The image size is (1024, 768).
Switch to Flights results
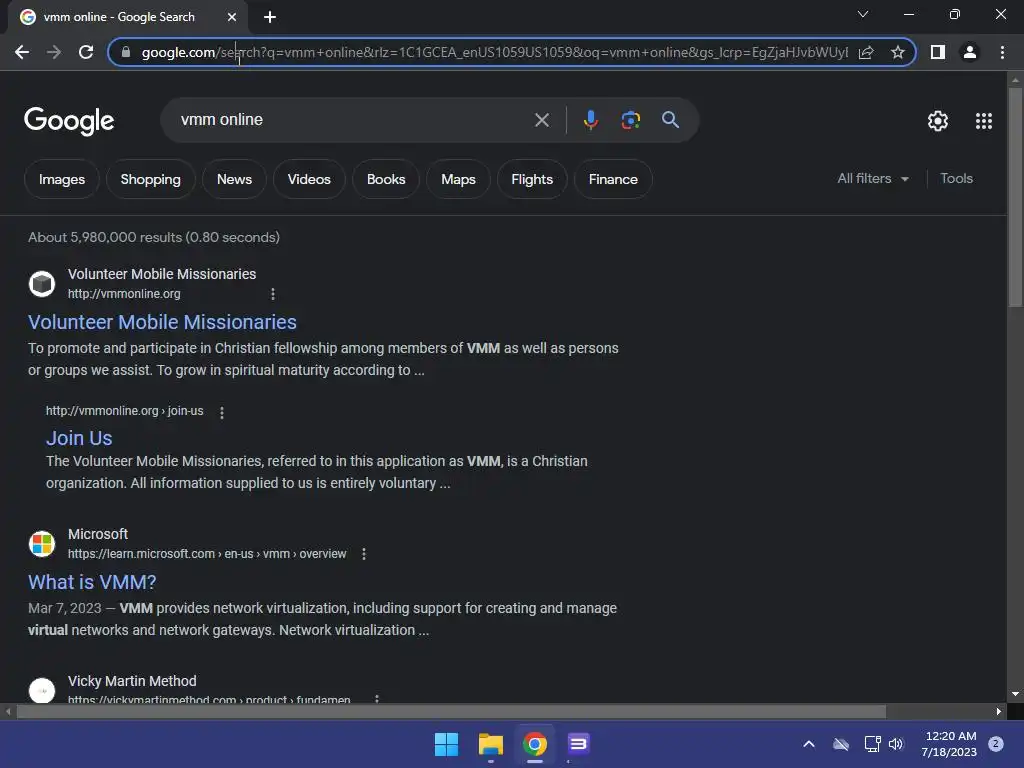[532, 179]
